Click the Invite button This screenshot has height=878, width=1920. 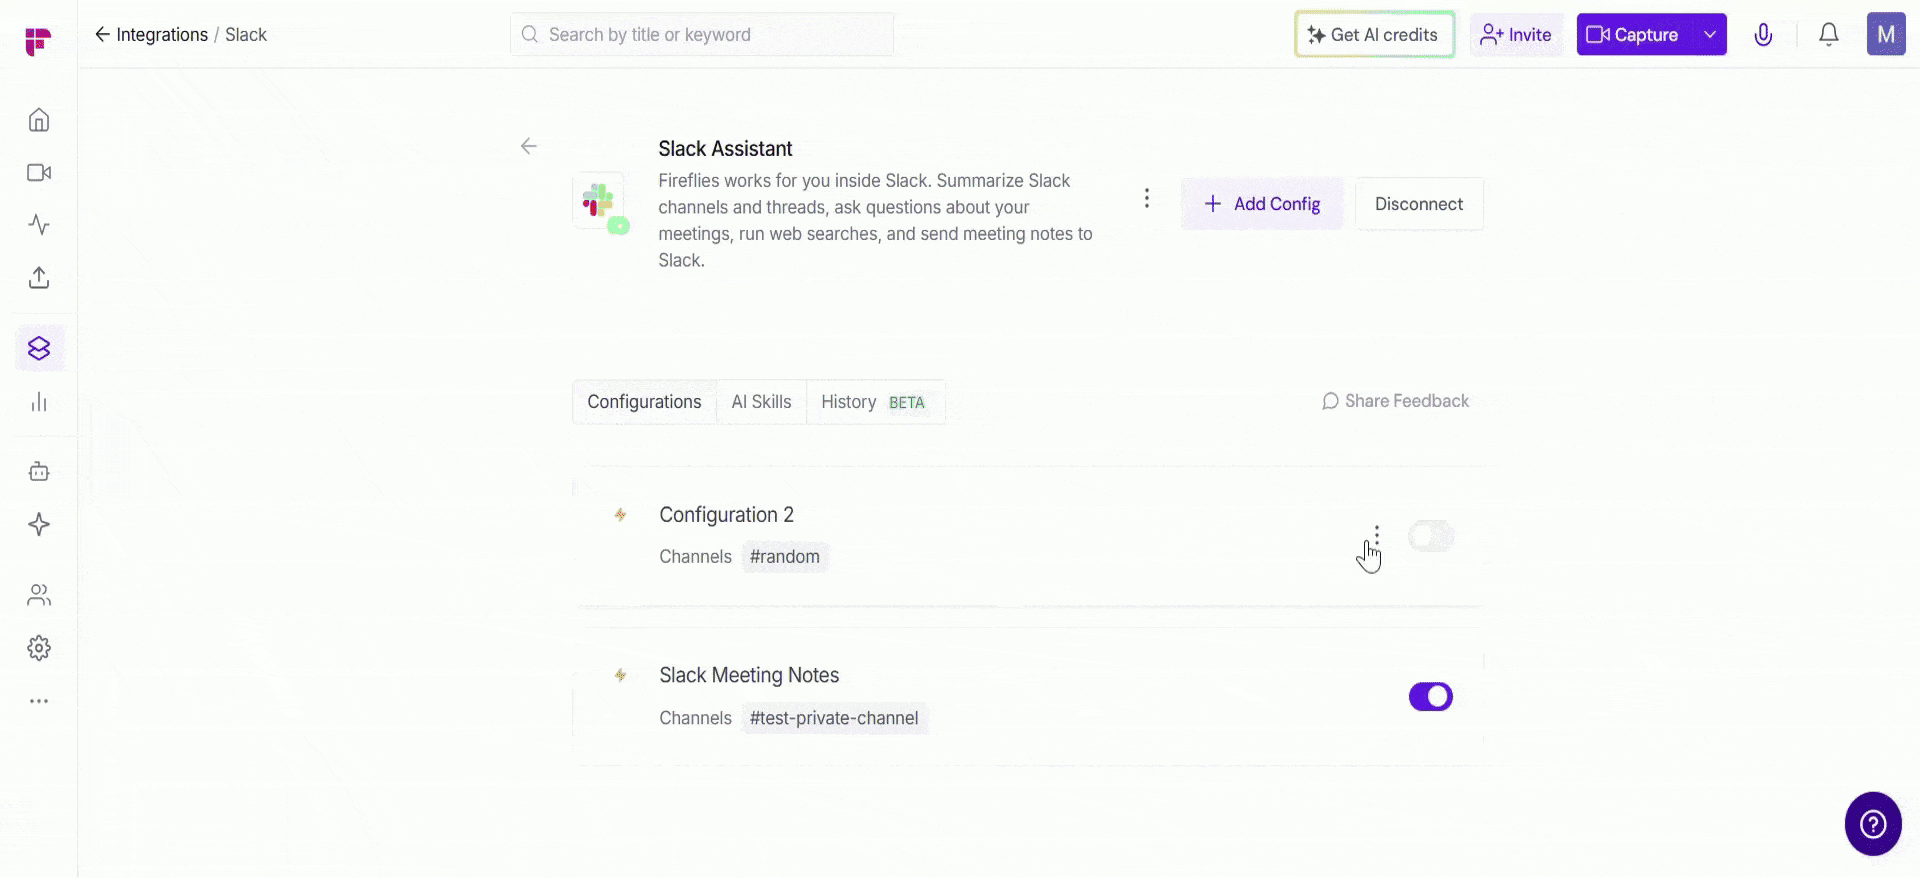click(x=1516, y=35)
